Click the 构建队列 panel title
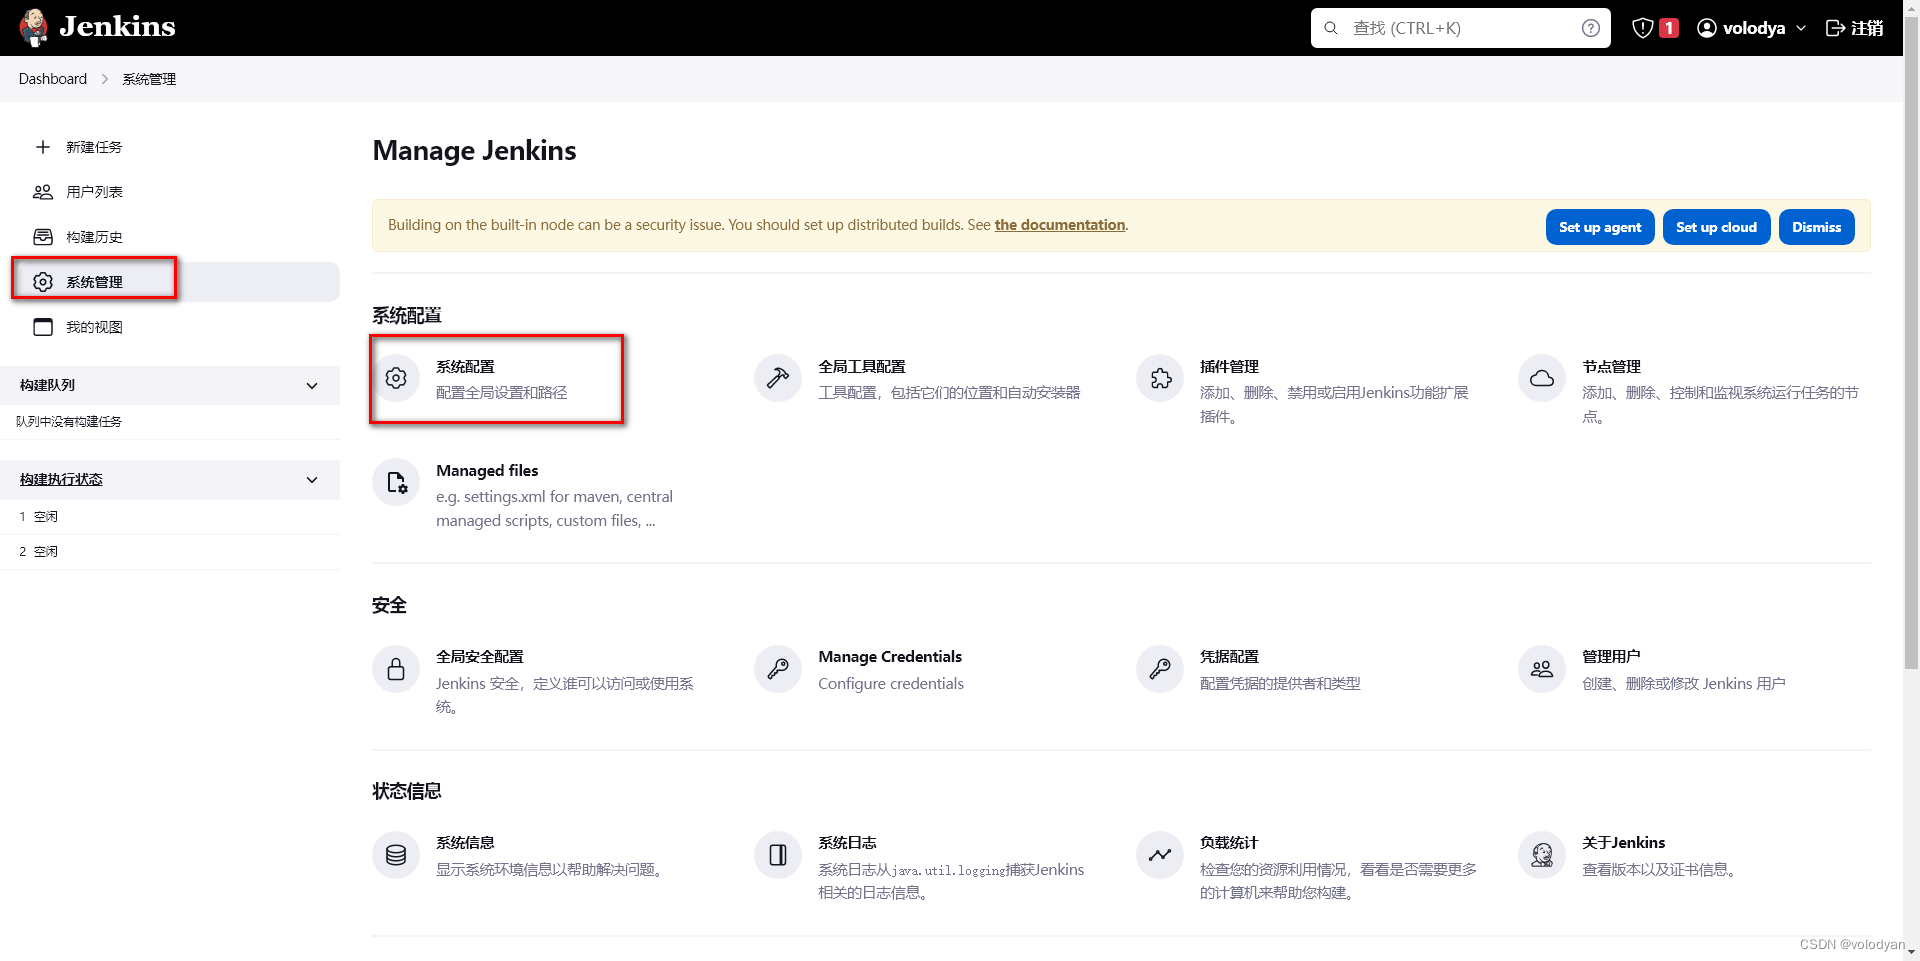The height and width of the screenshot is (961, 1920). click(47, 385)
